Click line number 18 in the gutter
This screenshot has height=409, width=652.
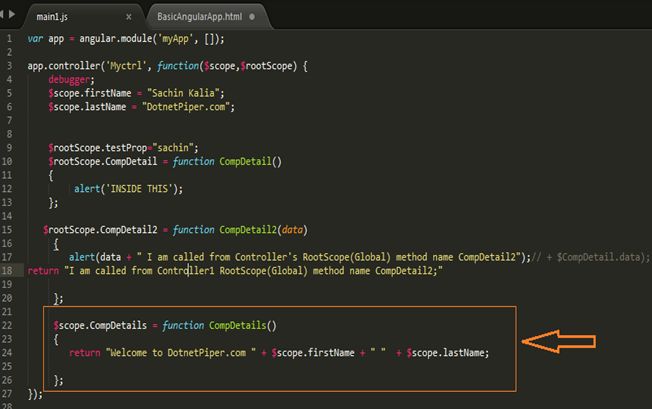point(7,271)
